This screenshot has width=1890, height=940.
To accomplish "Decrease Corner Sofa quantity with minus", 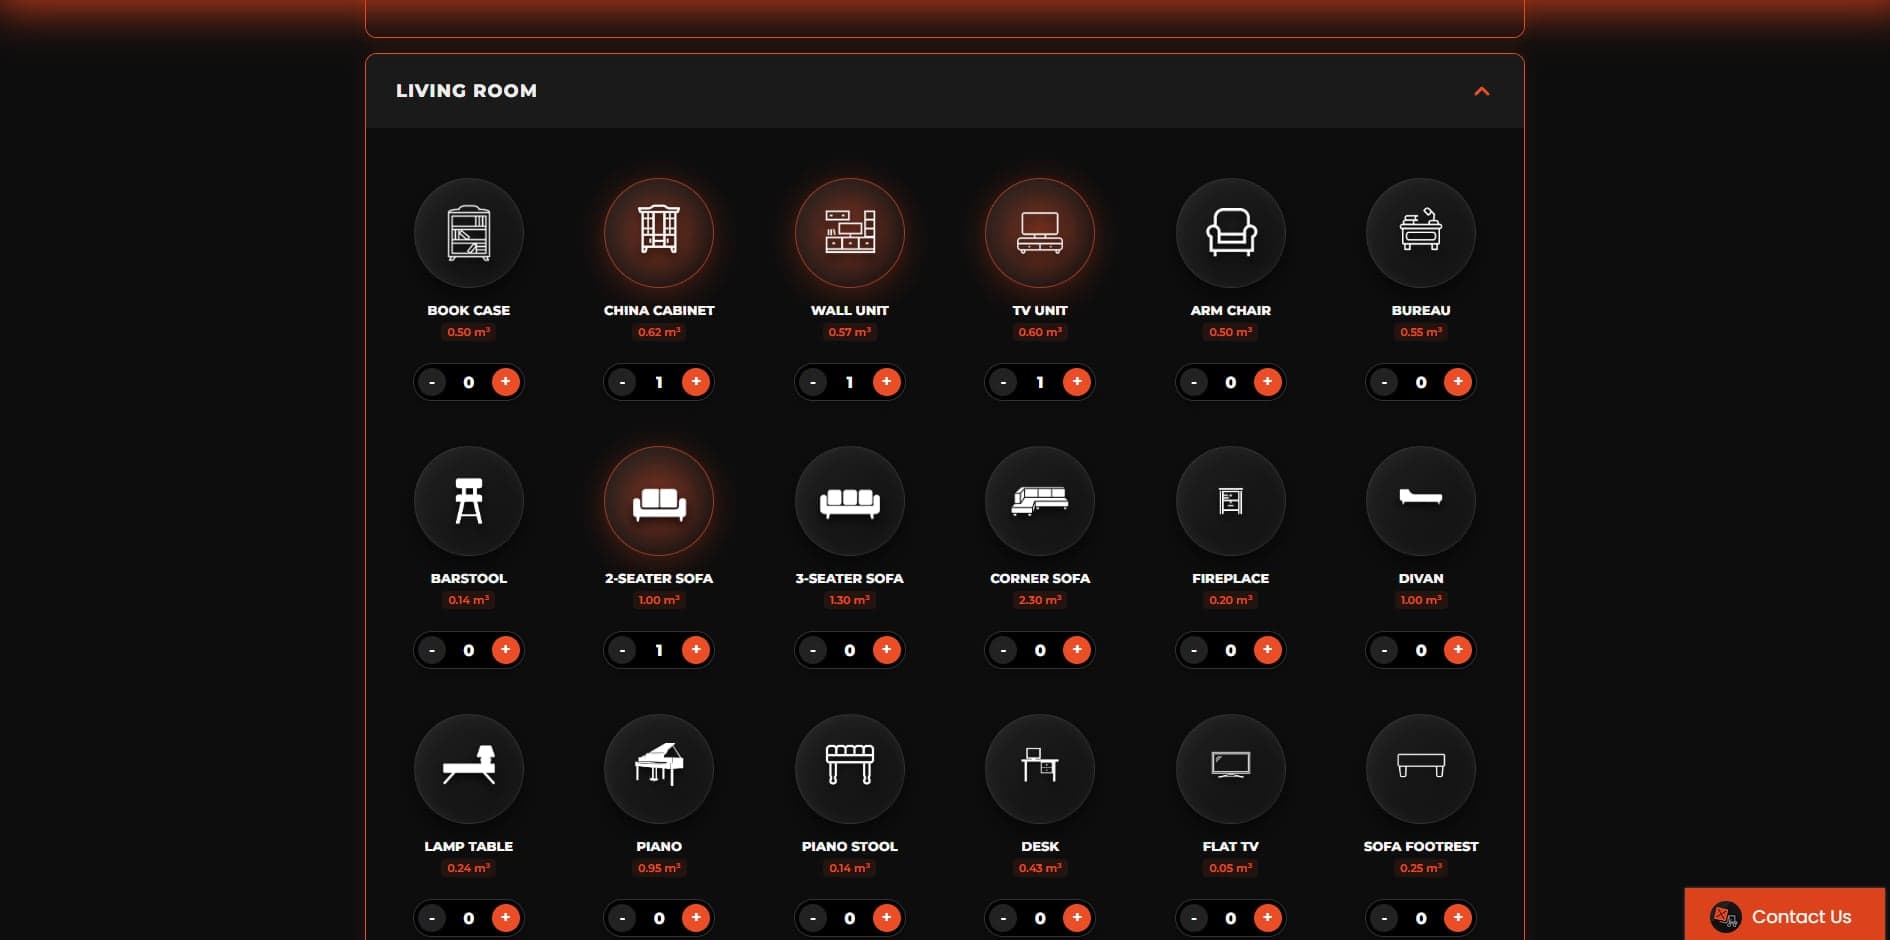I will (1003, 650).
